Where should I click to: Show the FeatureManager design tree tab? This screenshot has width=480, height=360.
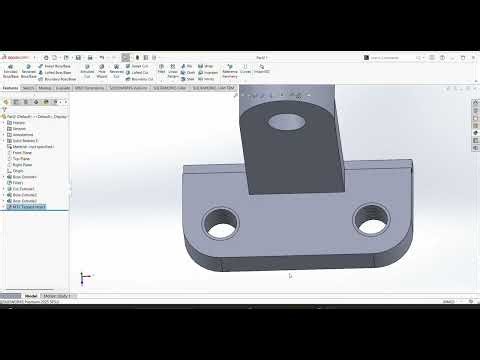click(6, 102)
